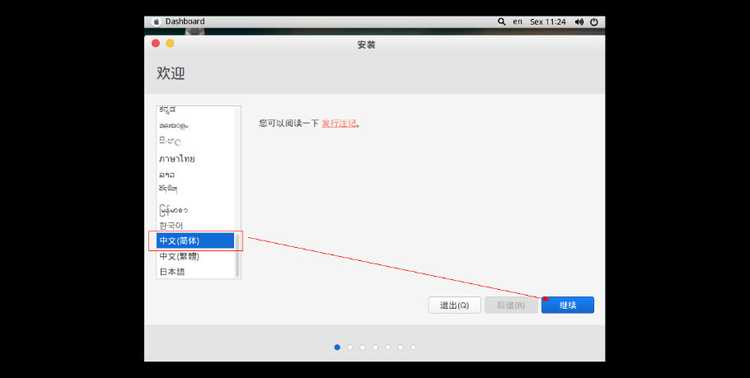Click the logo icon beside Dashboard
Image resolution: width=750 pixels, height=378 pixels.
[156, 22]
